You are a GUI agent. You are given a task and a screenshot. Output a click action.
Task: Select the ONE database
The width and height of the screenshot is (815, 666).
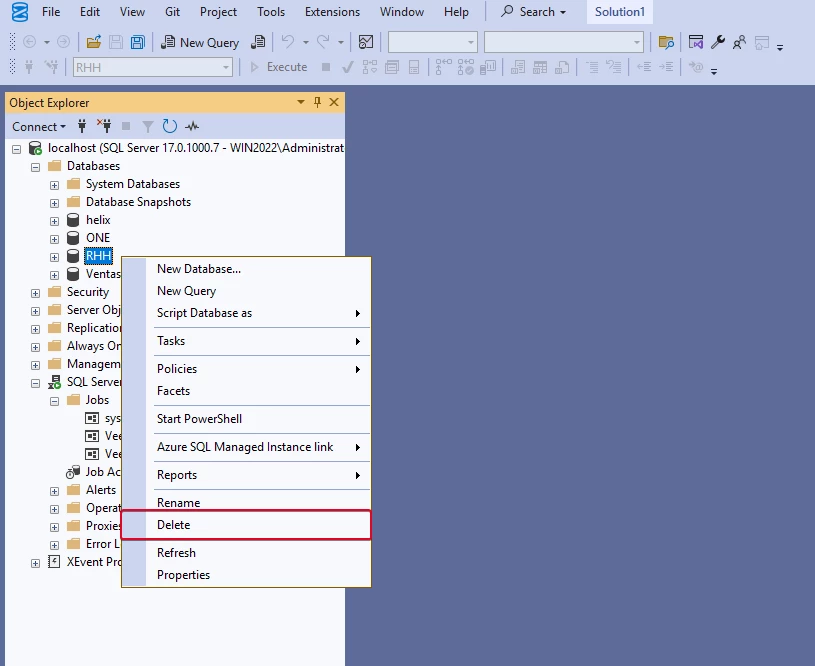[x=98, y=238]
